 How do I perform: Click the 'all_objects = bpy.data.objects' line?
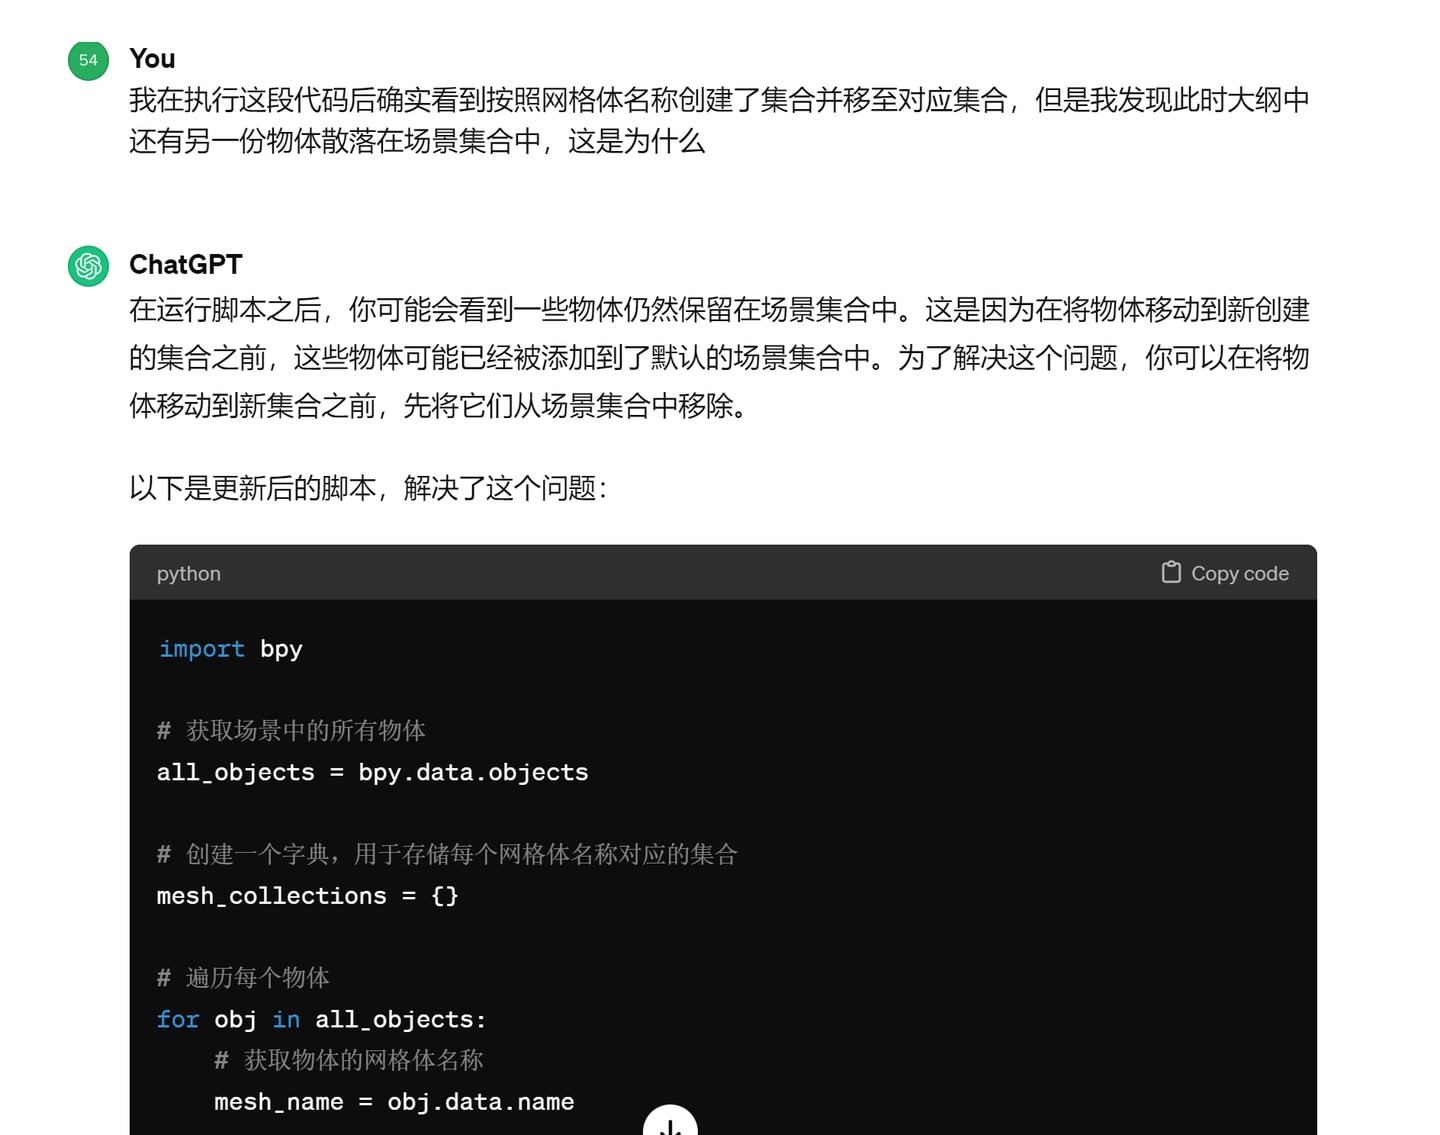(373, 772)
